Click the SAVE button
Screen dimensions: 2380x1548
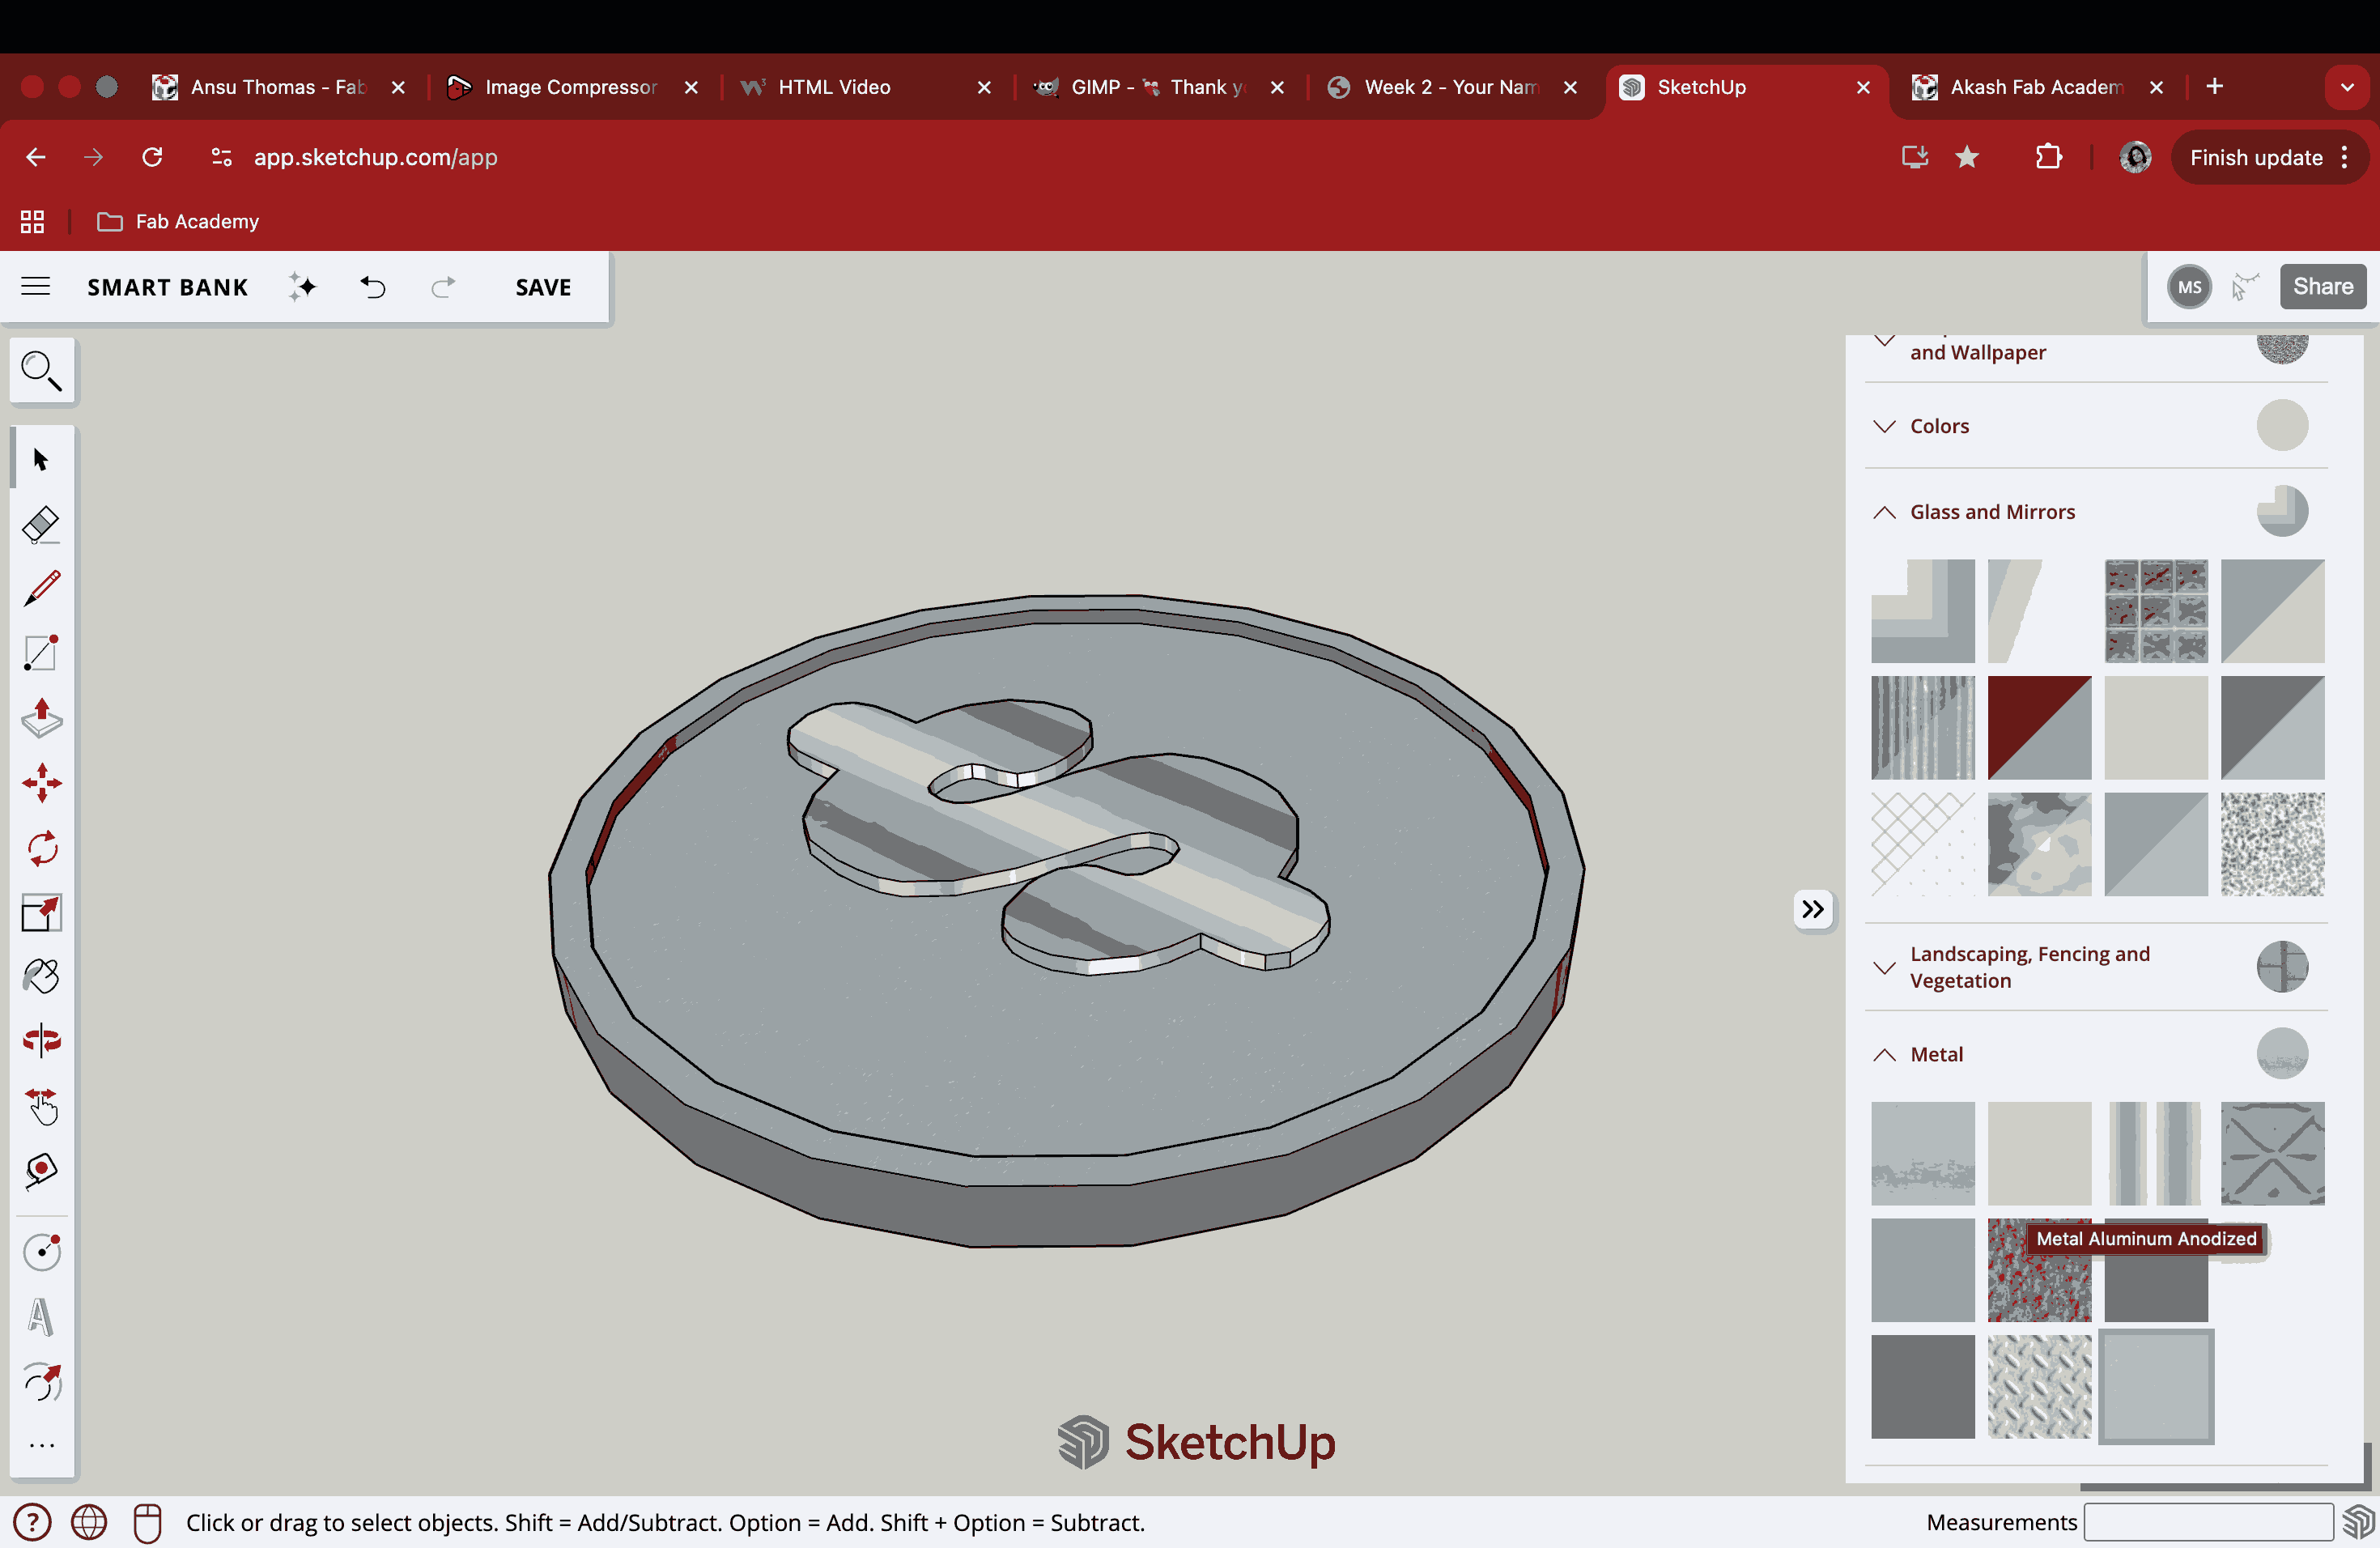click(x=543, y=287)
